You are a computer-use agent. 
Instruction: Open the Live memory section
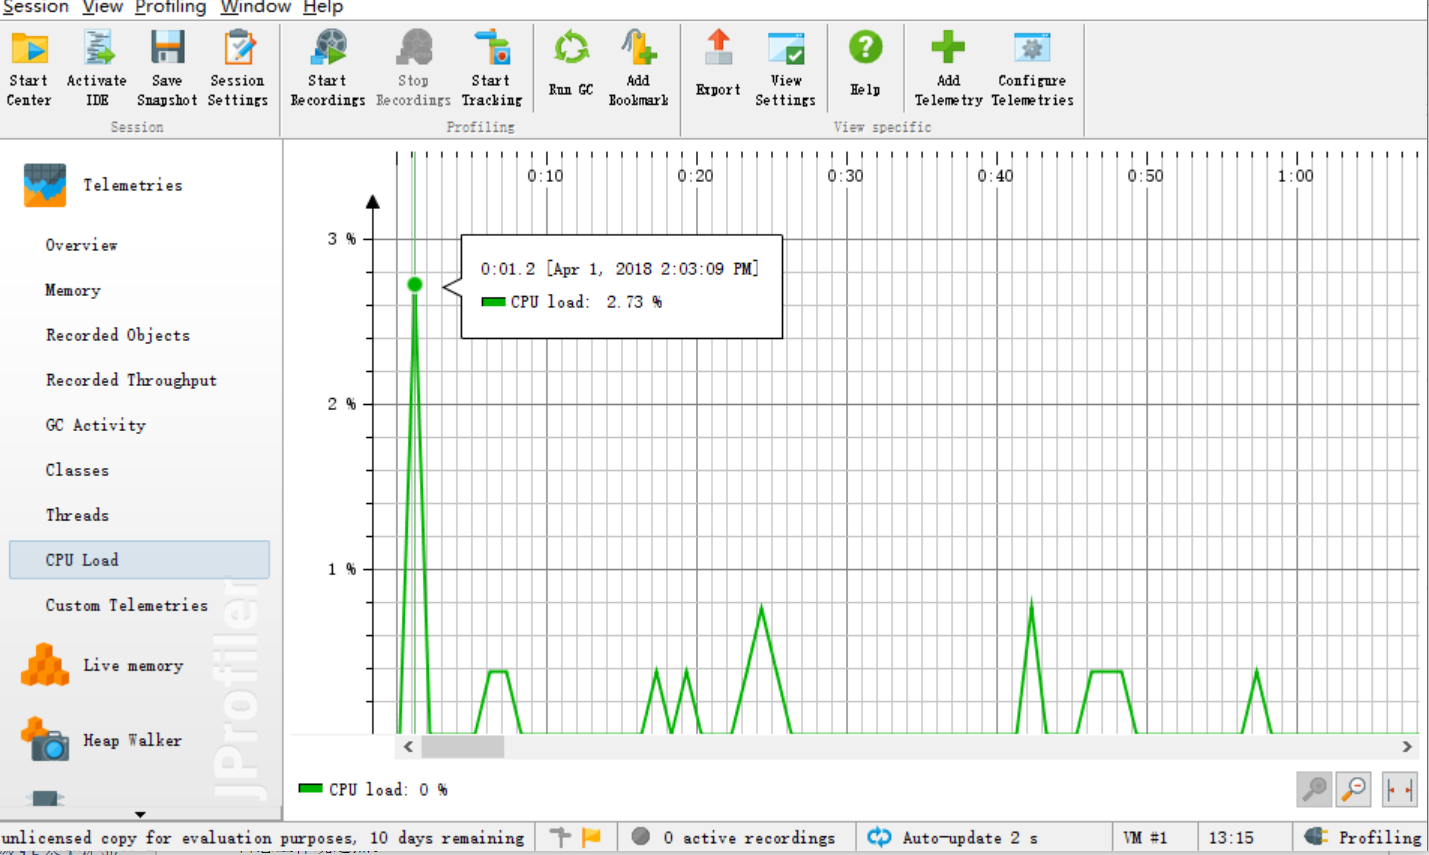pos(103,665)
